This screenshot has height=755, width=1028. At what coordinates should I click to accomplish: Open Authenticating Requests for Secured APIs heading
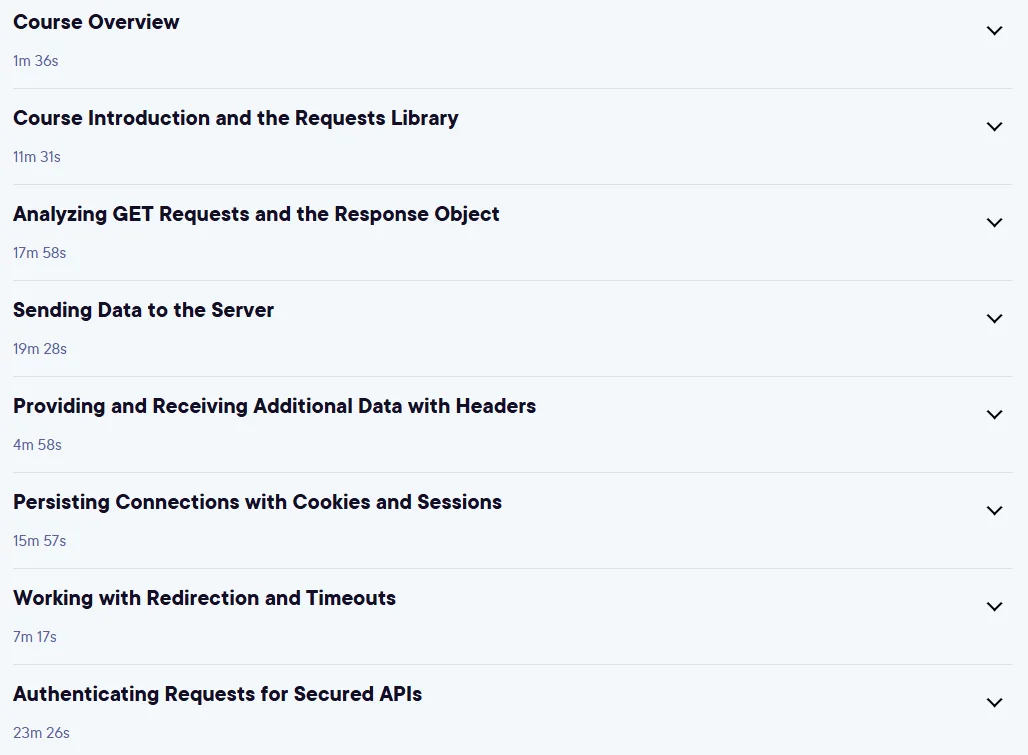click(217, 694)
